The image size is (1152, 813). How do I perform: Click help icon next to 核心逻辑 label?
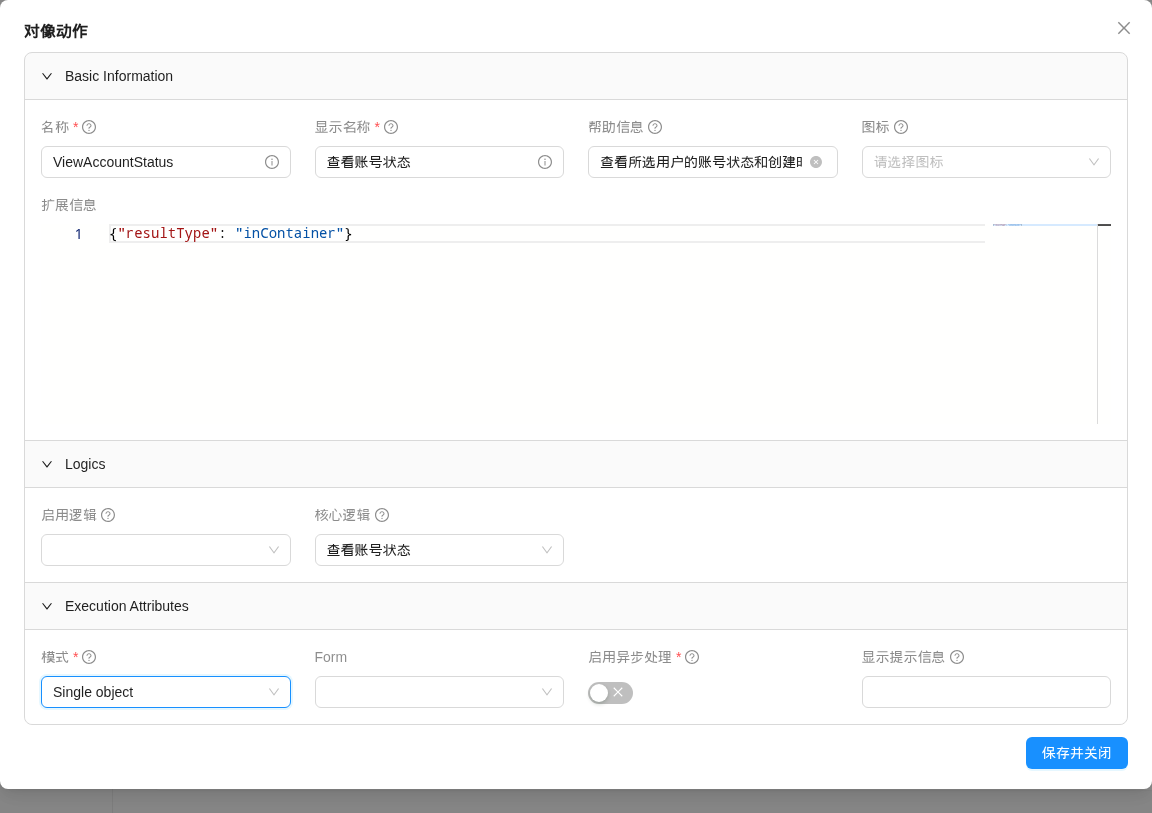[x=382, y=515]
